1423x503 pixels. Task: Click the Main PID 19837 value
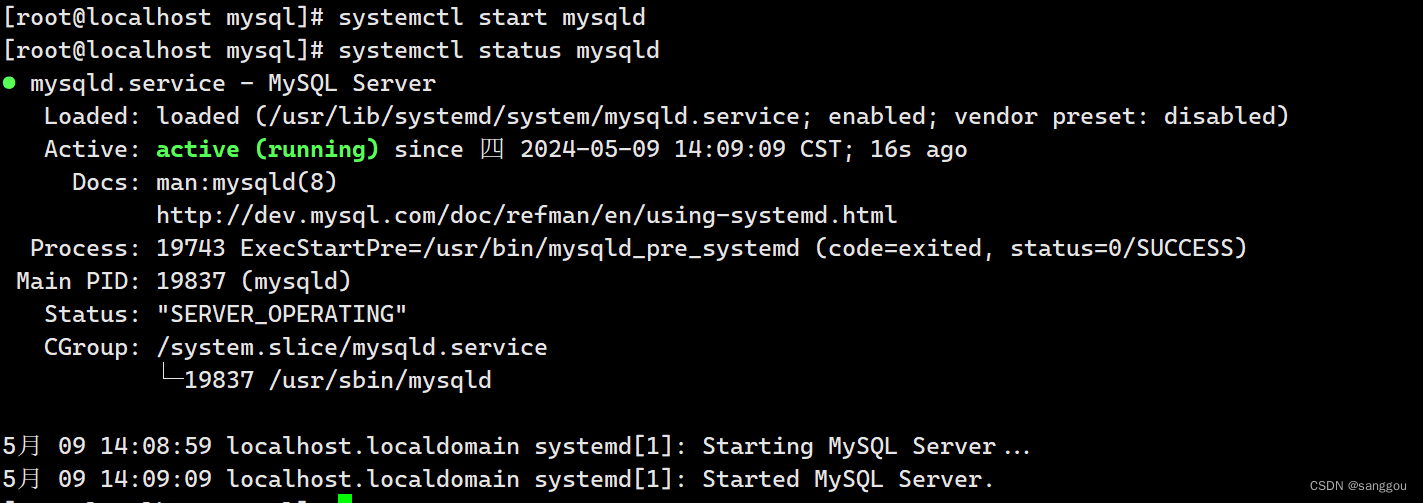click(191, 281)
